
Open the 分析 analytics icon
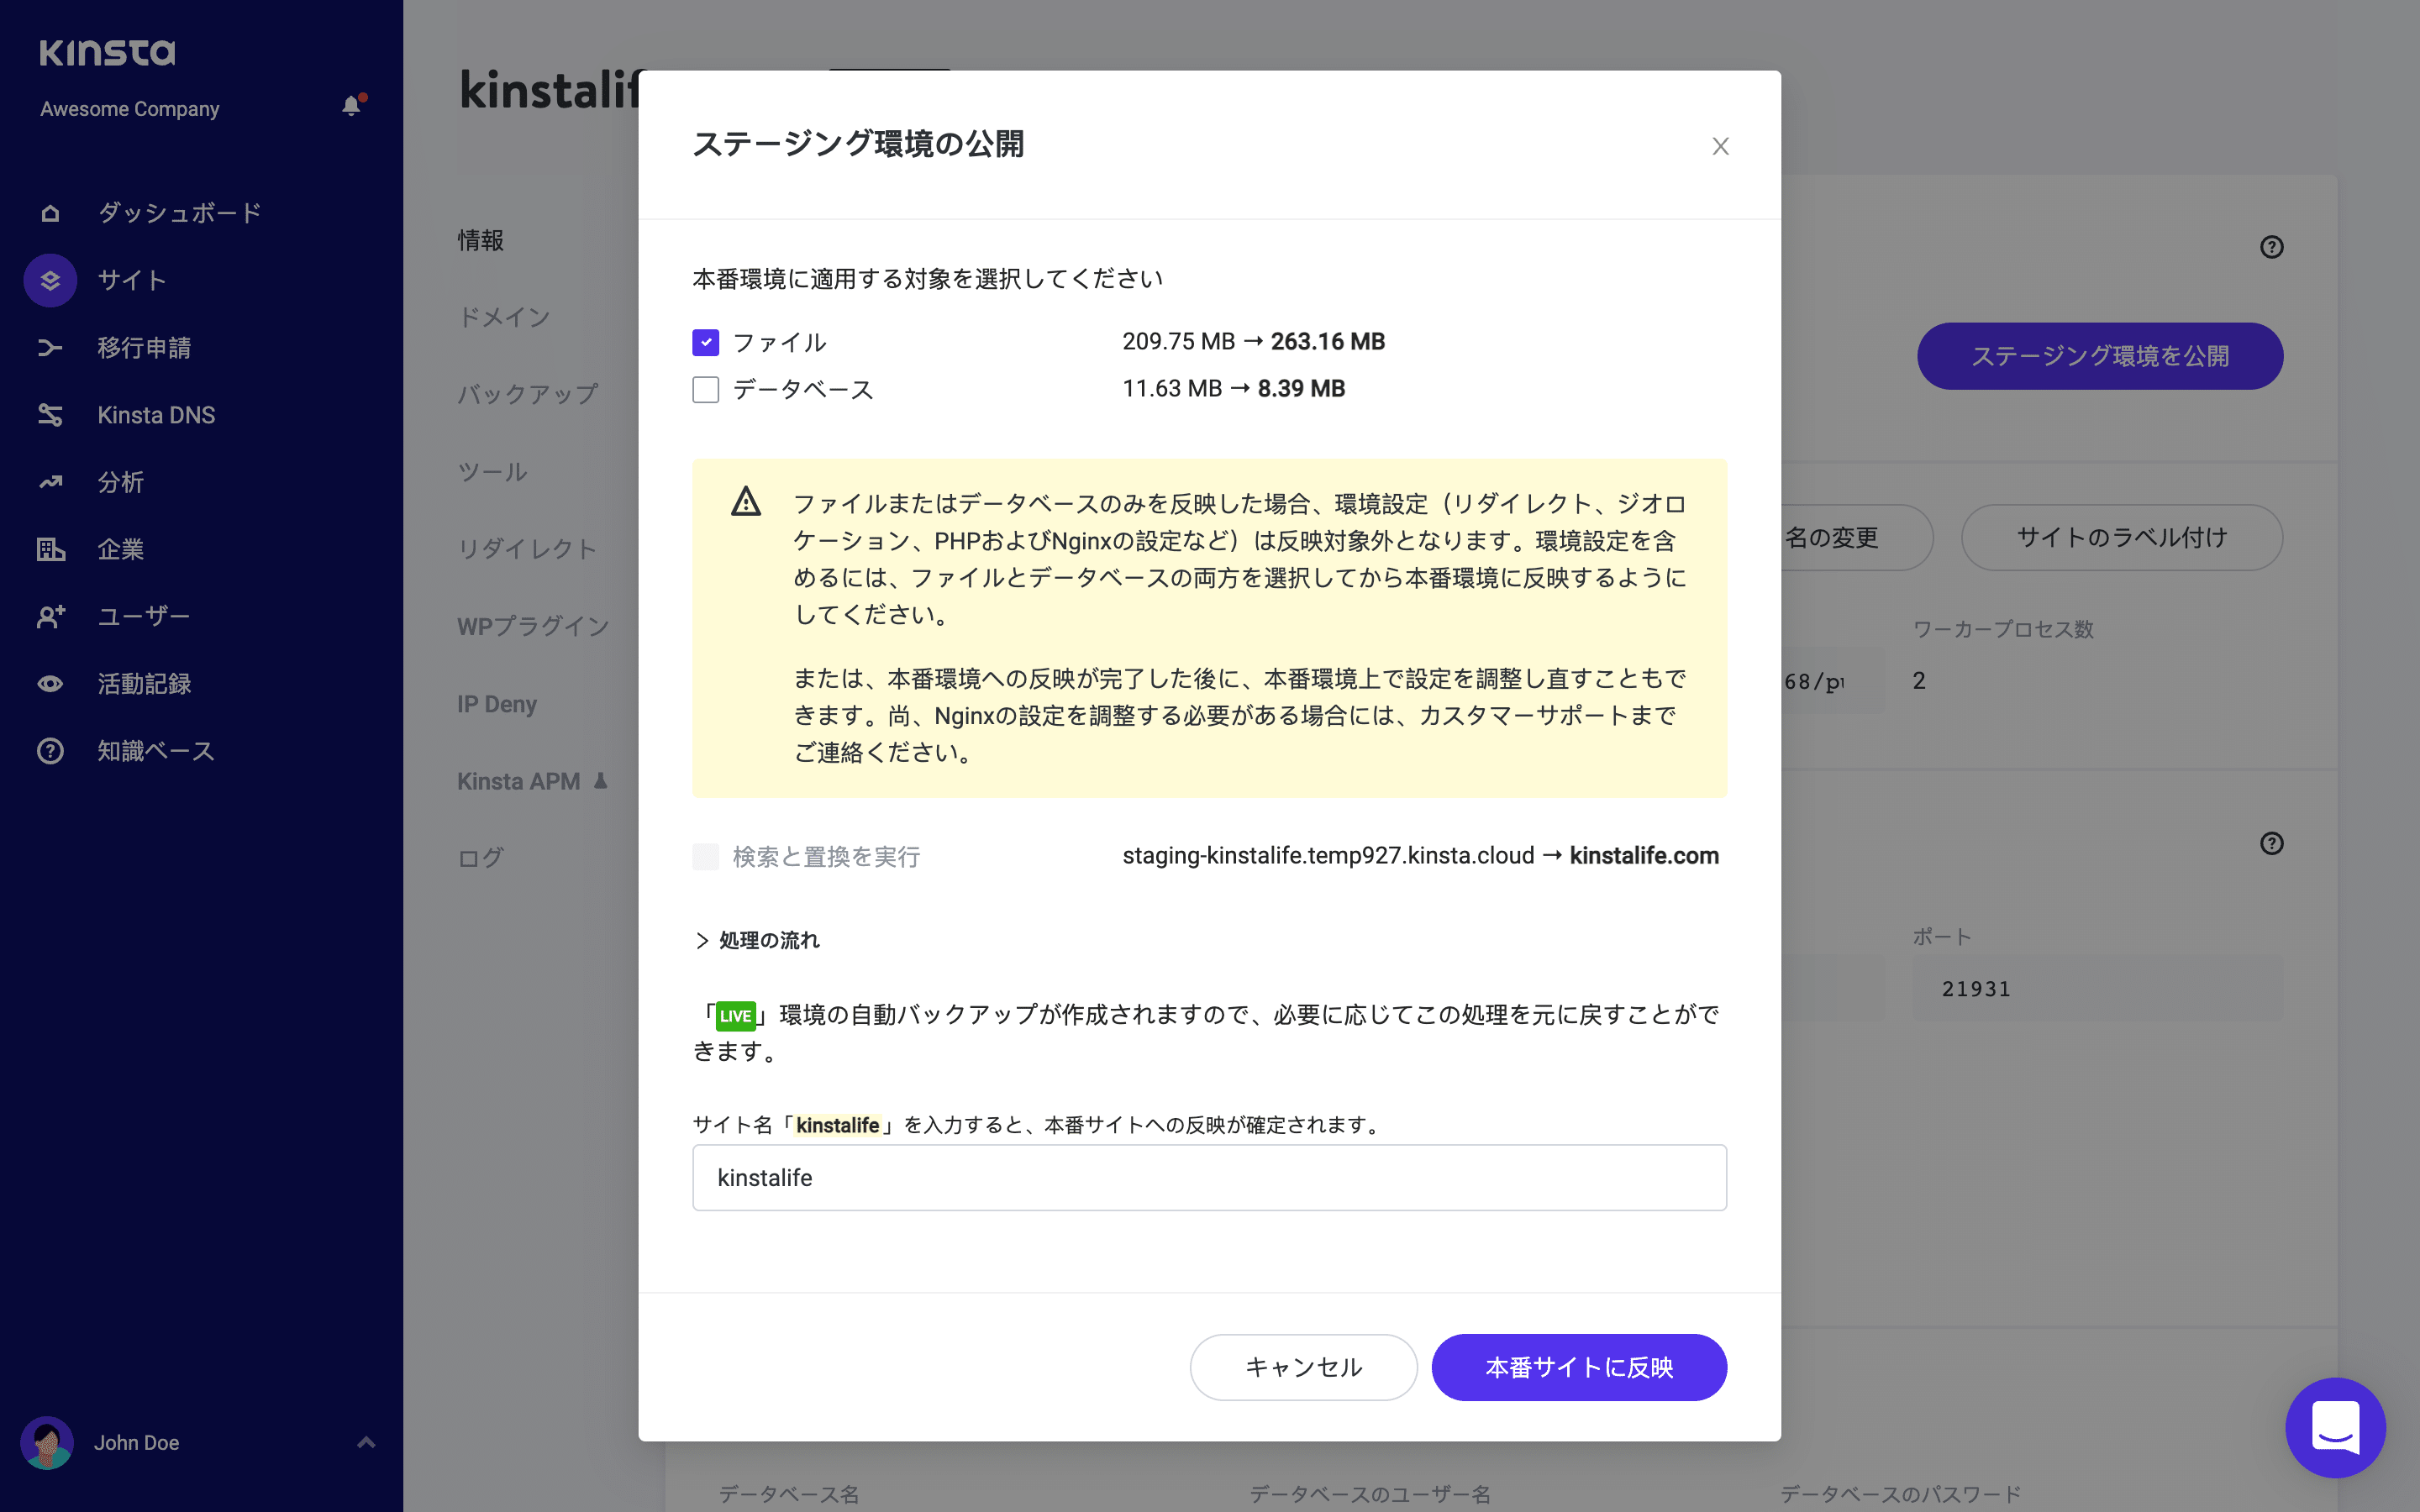point(50,482)
